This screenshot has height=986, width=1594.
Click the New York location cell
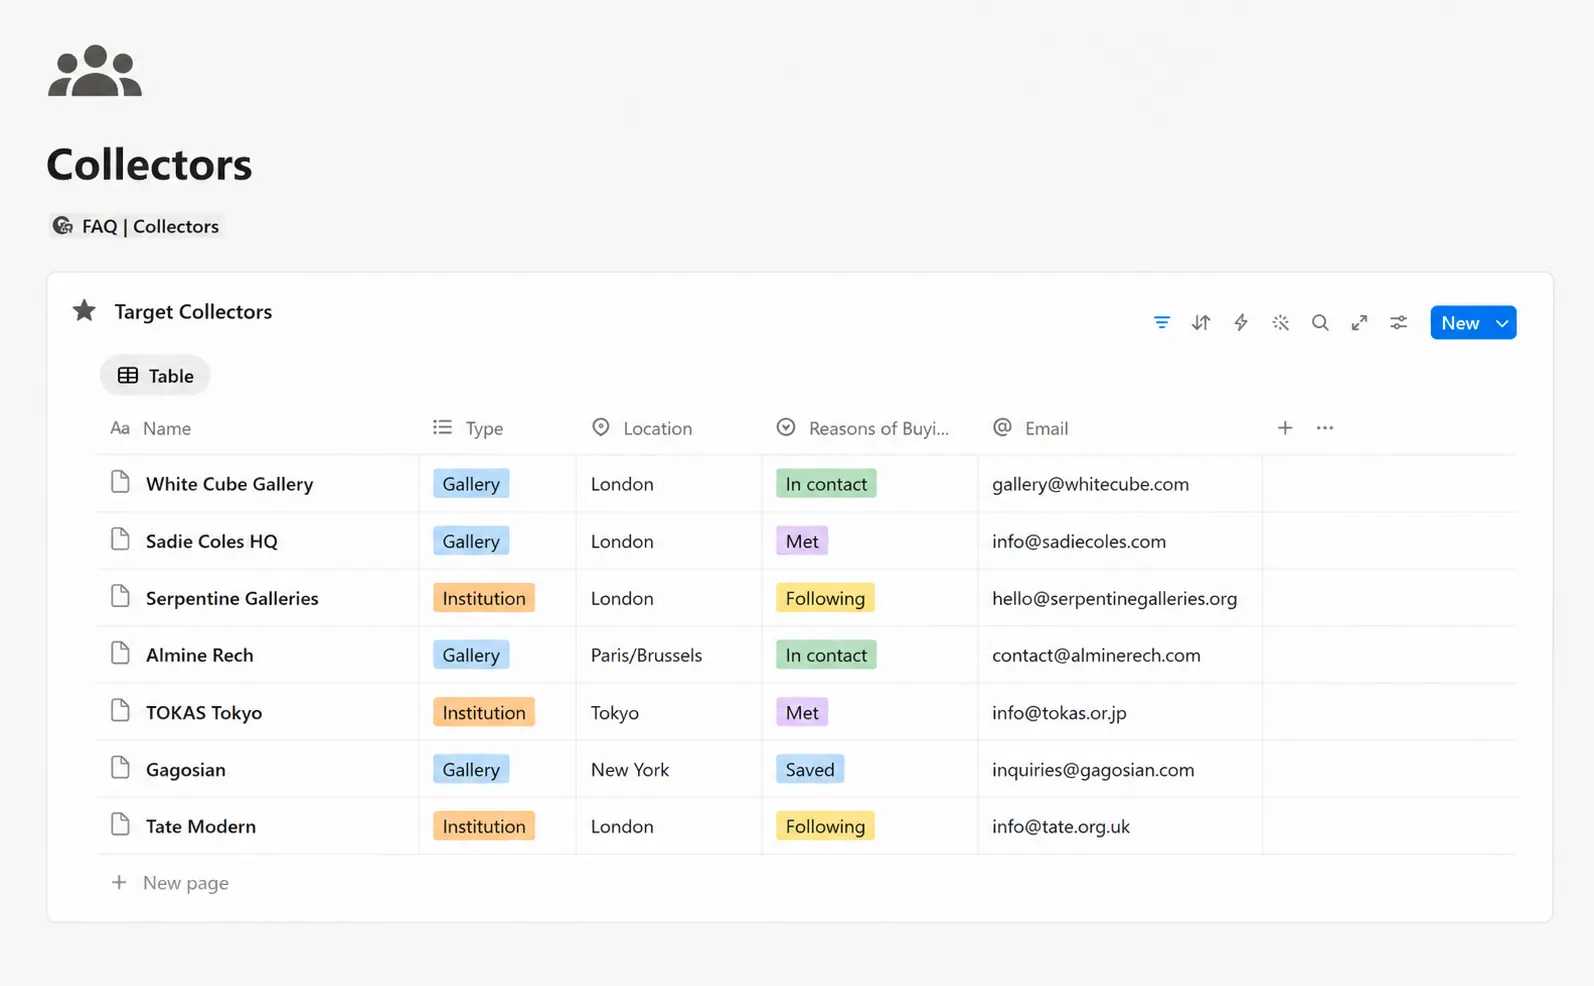pyautogui.click(x=630, y=769)
